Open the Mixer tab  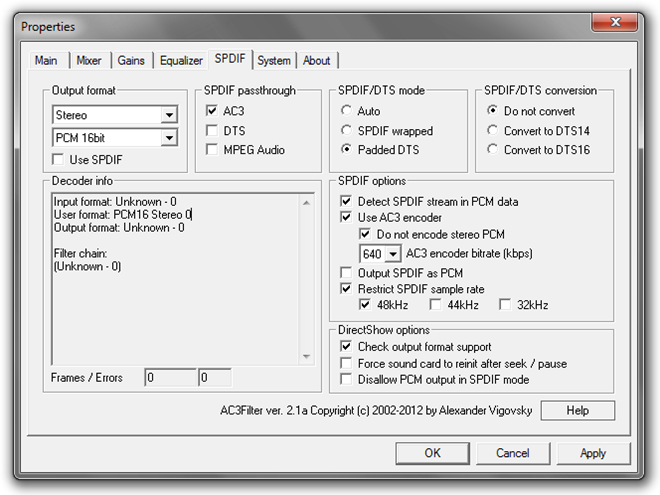tap(89, 61)
